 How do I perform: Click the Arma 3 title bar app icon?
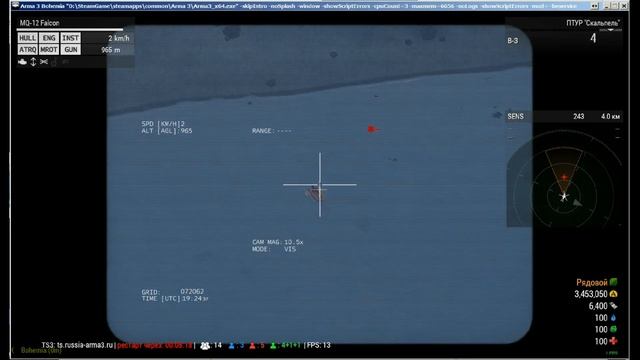pos(16,6)
